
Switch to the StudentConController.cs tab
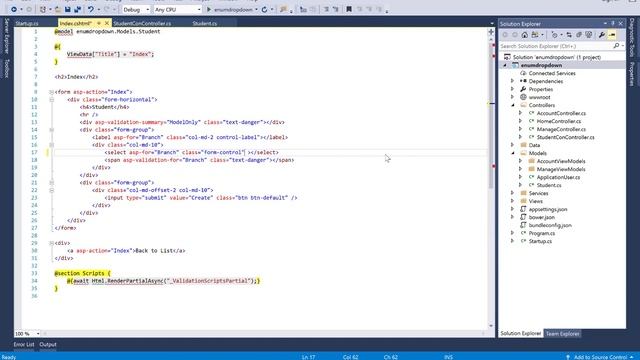pos(142,23)
